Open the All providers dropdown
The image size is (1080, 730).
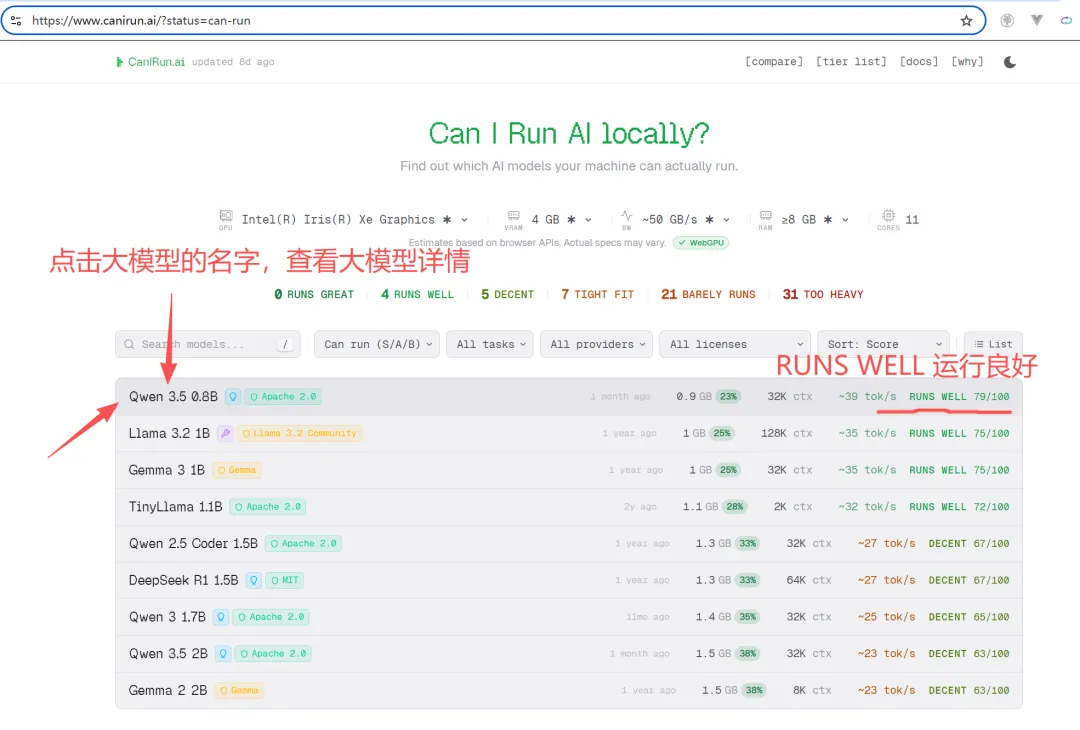tap(597, 344)
